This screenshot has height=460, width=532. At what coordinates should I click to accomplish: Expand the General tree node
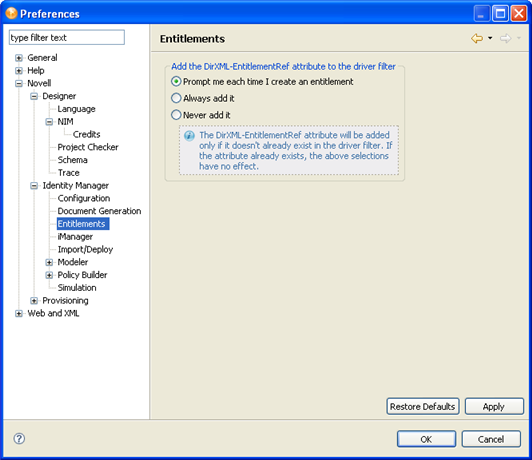[x=19, y=58]
